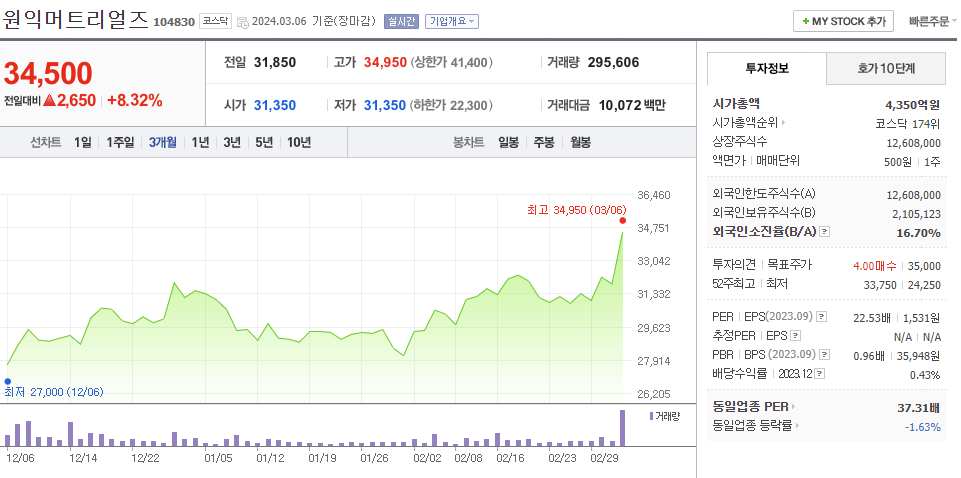Show the 일봉 candle chart

click(509, 143)
